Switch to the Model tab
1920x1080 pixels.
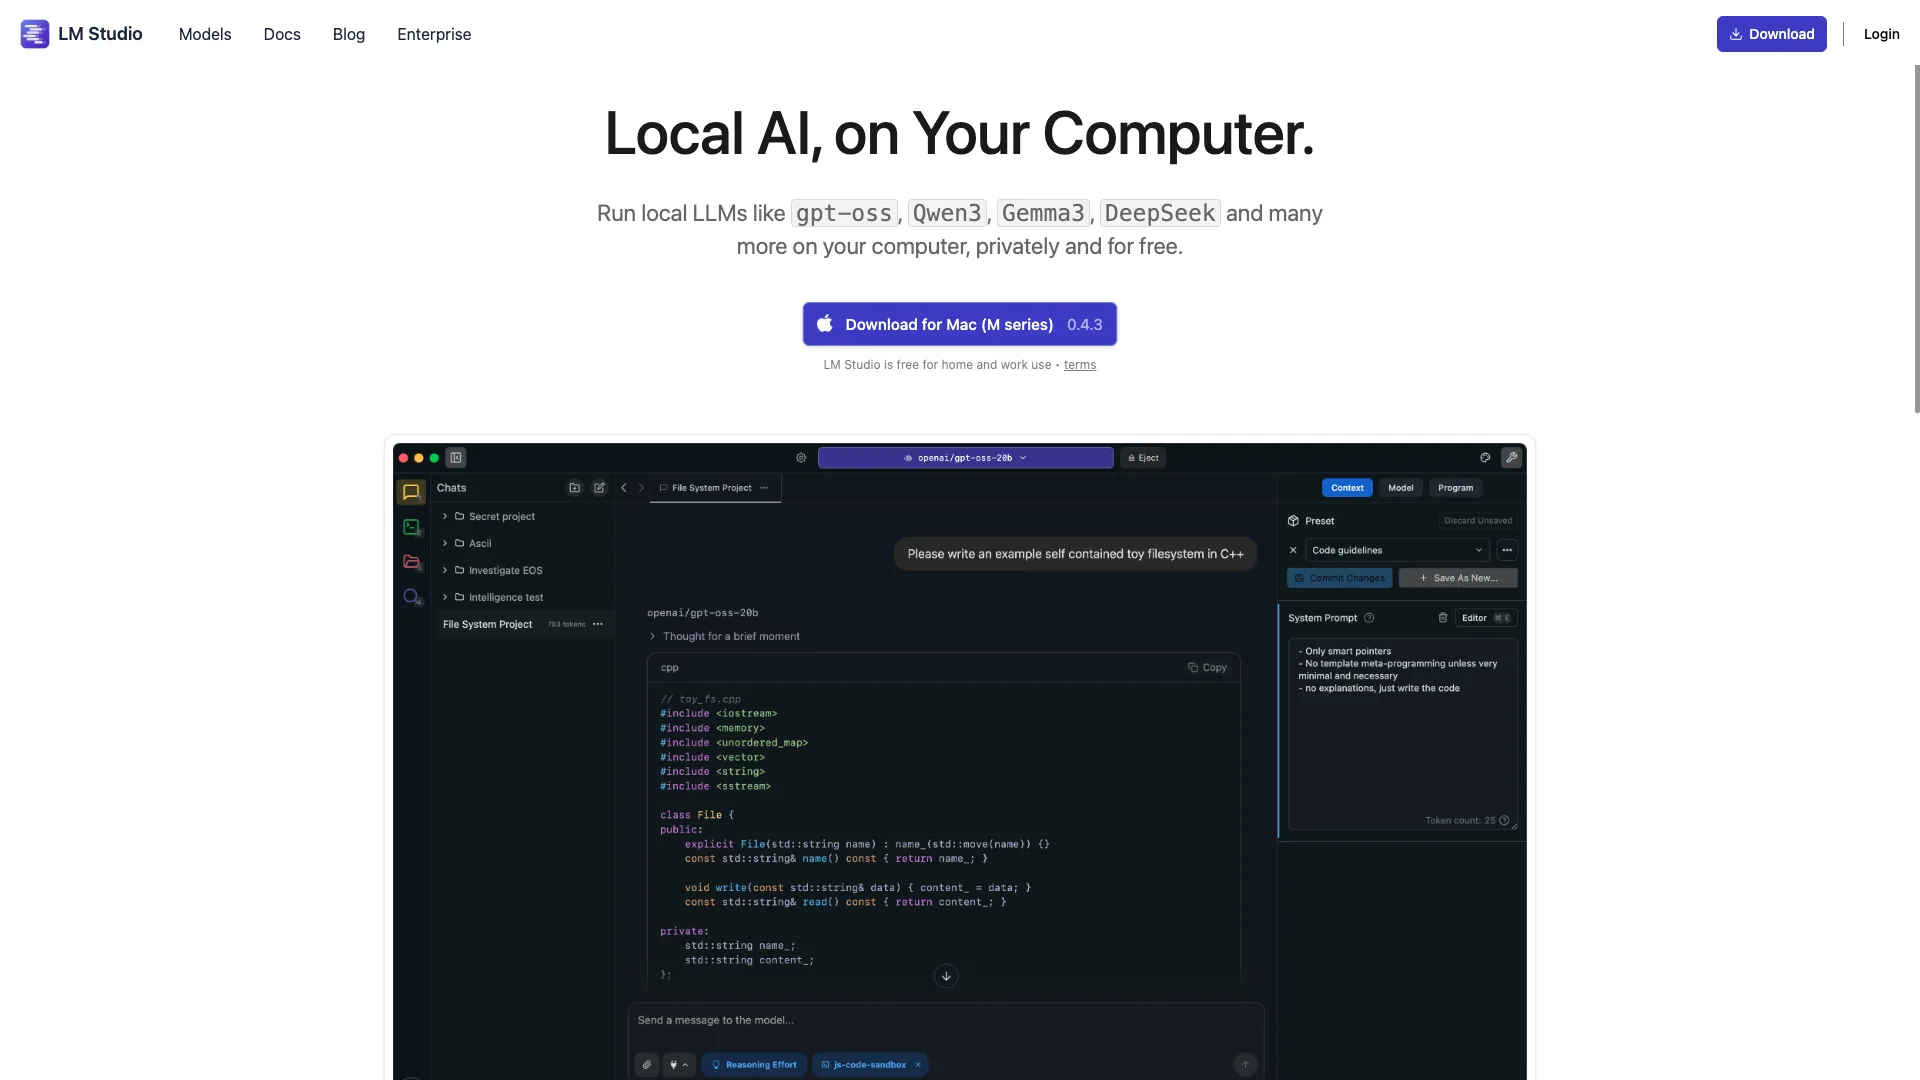pos(1400,488)
